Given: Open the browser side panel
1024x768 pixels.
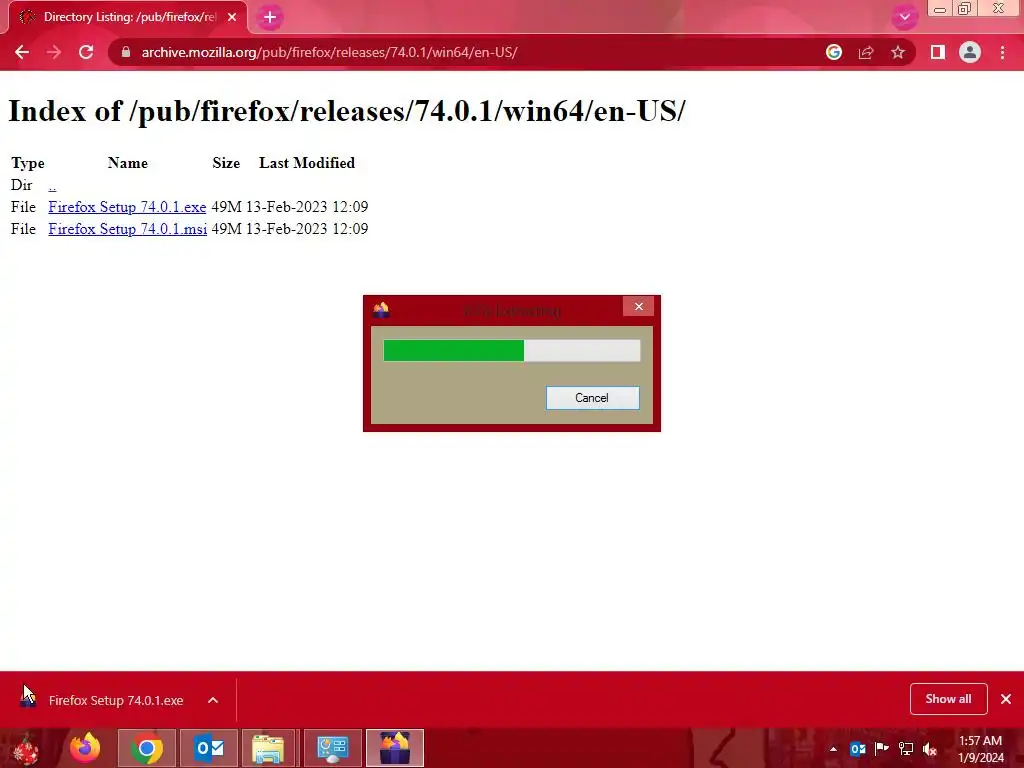Looking at the screenshot, I should 938,52.
